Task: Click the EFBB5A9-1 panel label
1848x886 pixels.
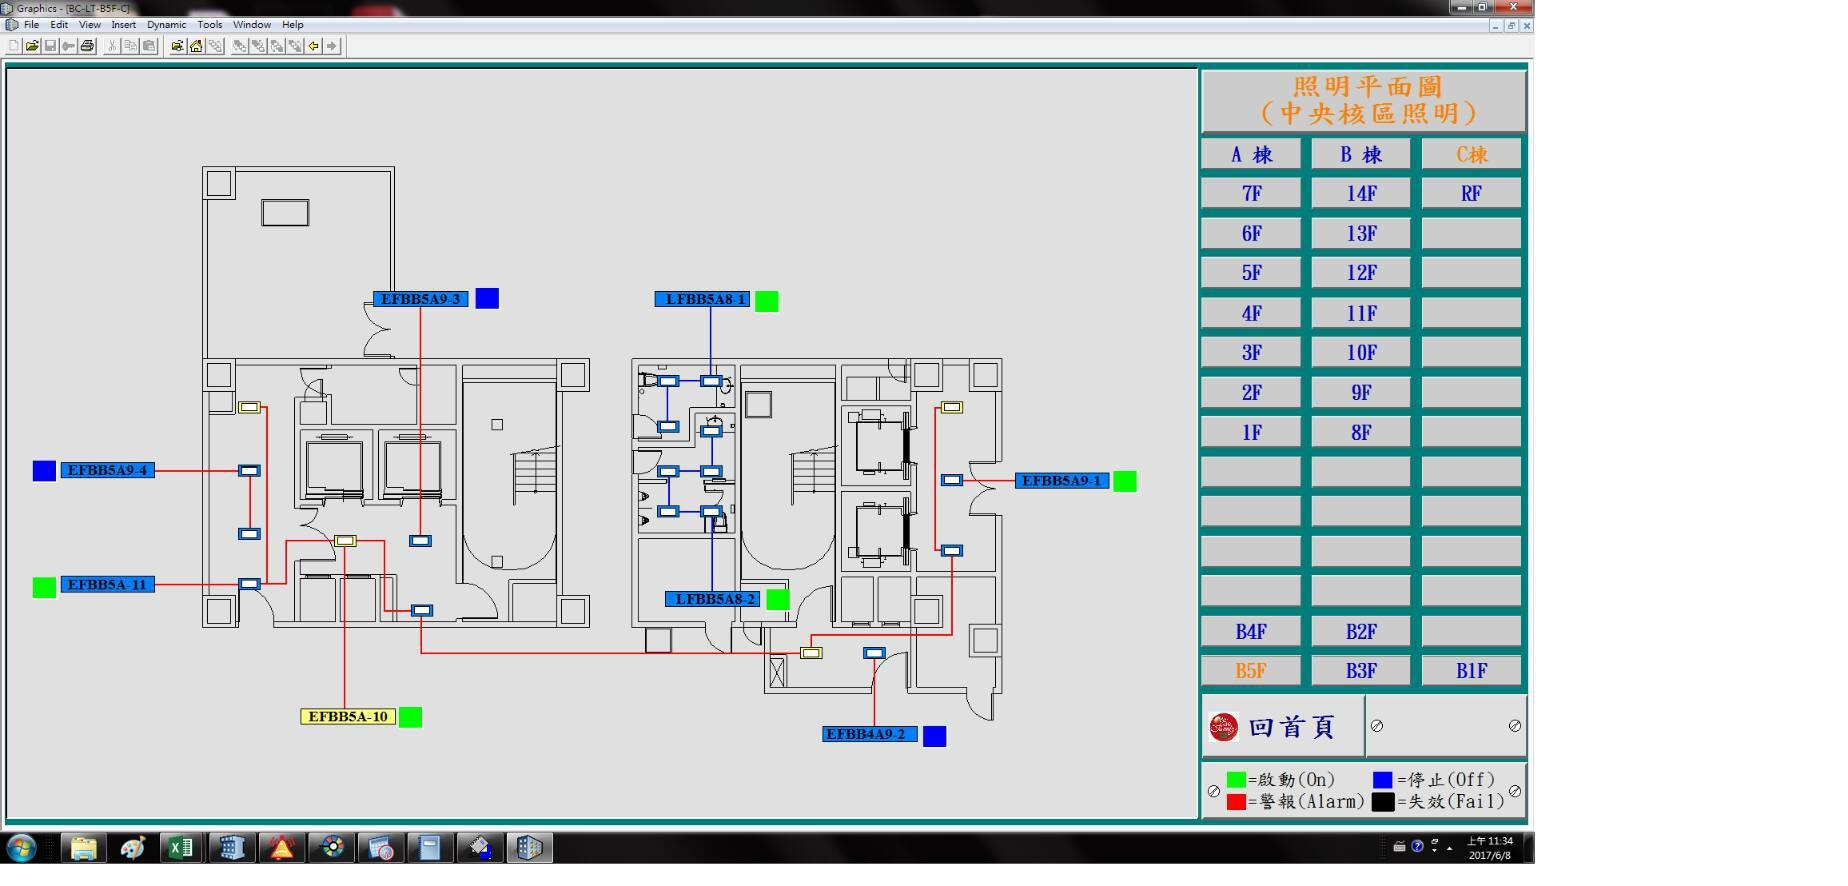Action: tap(1061, 481)
